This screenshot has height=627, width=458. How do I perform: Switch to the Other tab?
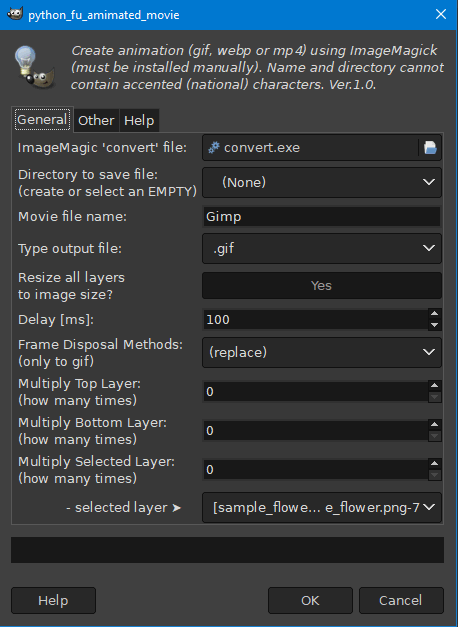click(x=96, y=120)
